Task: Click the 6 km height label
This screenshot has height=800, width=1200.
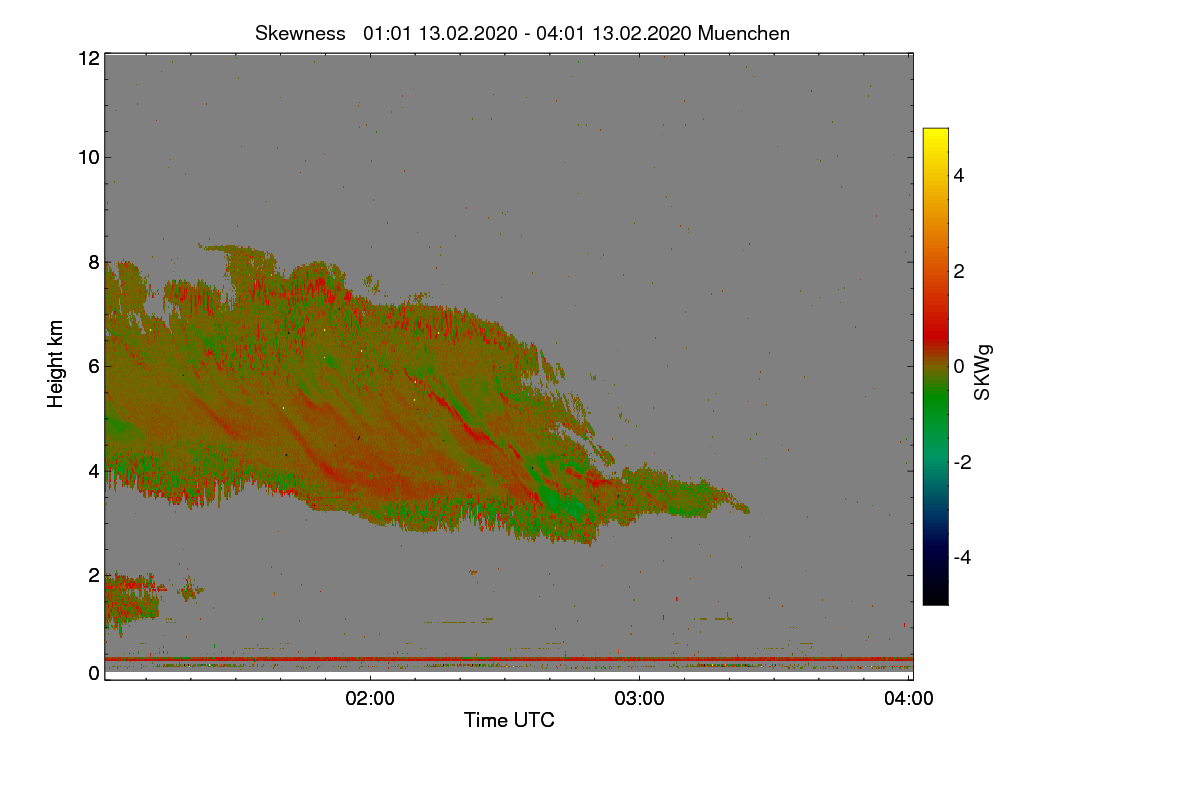Action: coord(93,366)
